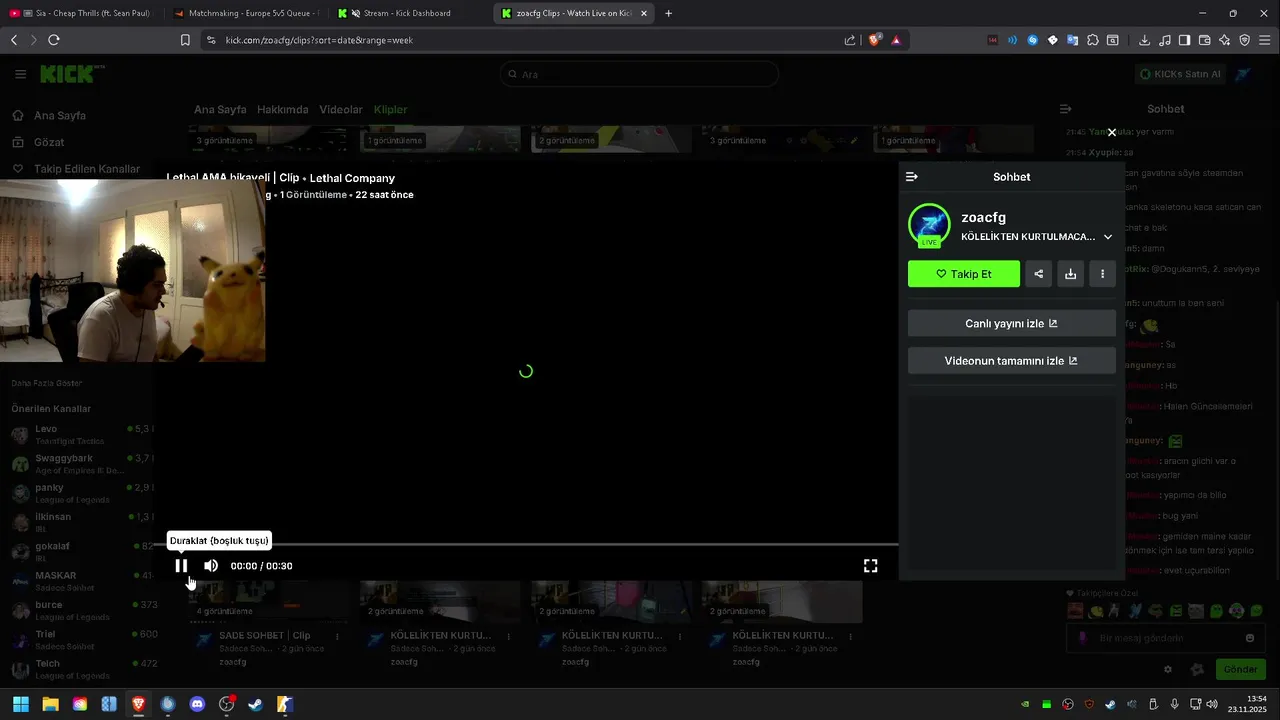Open the browser main menu
Image resolution: width=1280 pixels, height=720 pixels.
1265,40
